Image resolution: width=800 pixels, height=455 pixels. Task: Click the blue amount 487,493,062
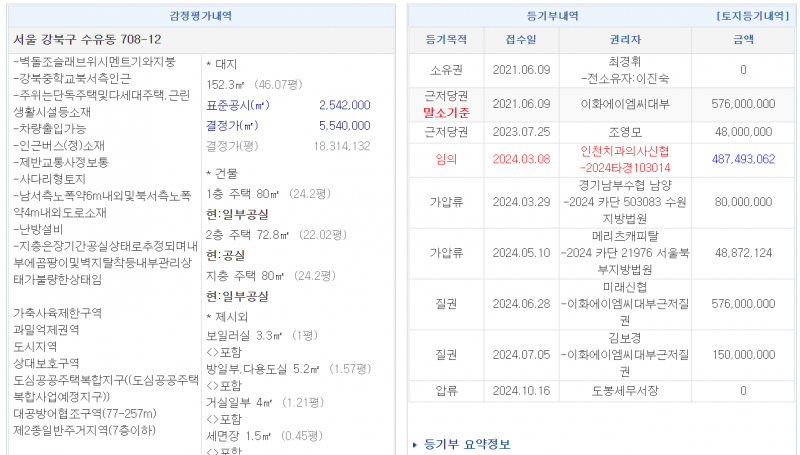743,159
